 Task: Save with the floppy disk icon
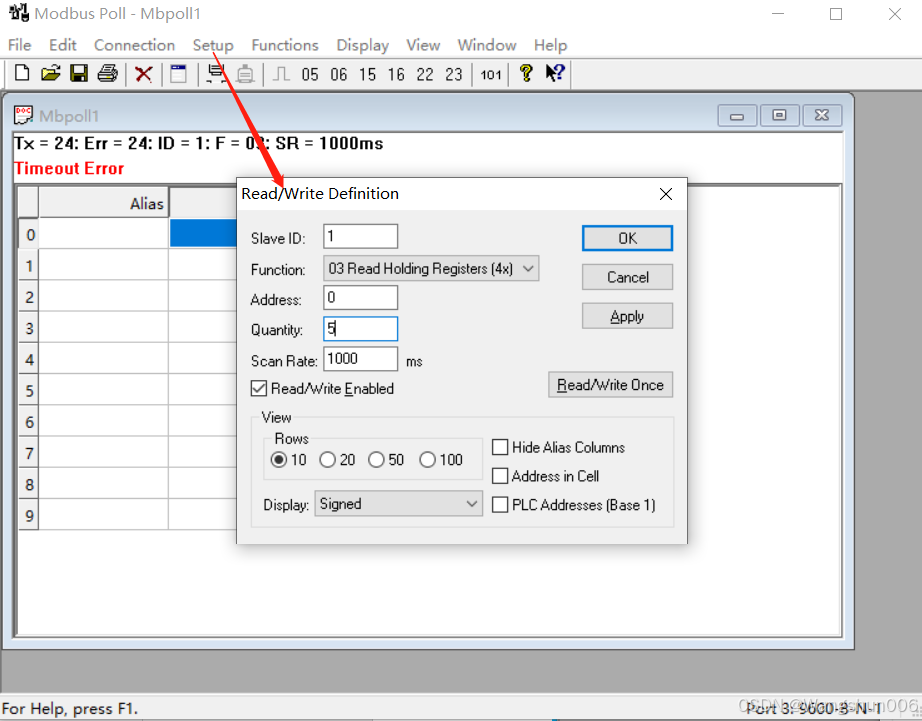79,74
